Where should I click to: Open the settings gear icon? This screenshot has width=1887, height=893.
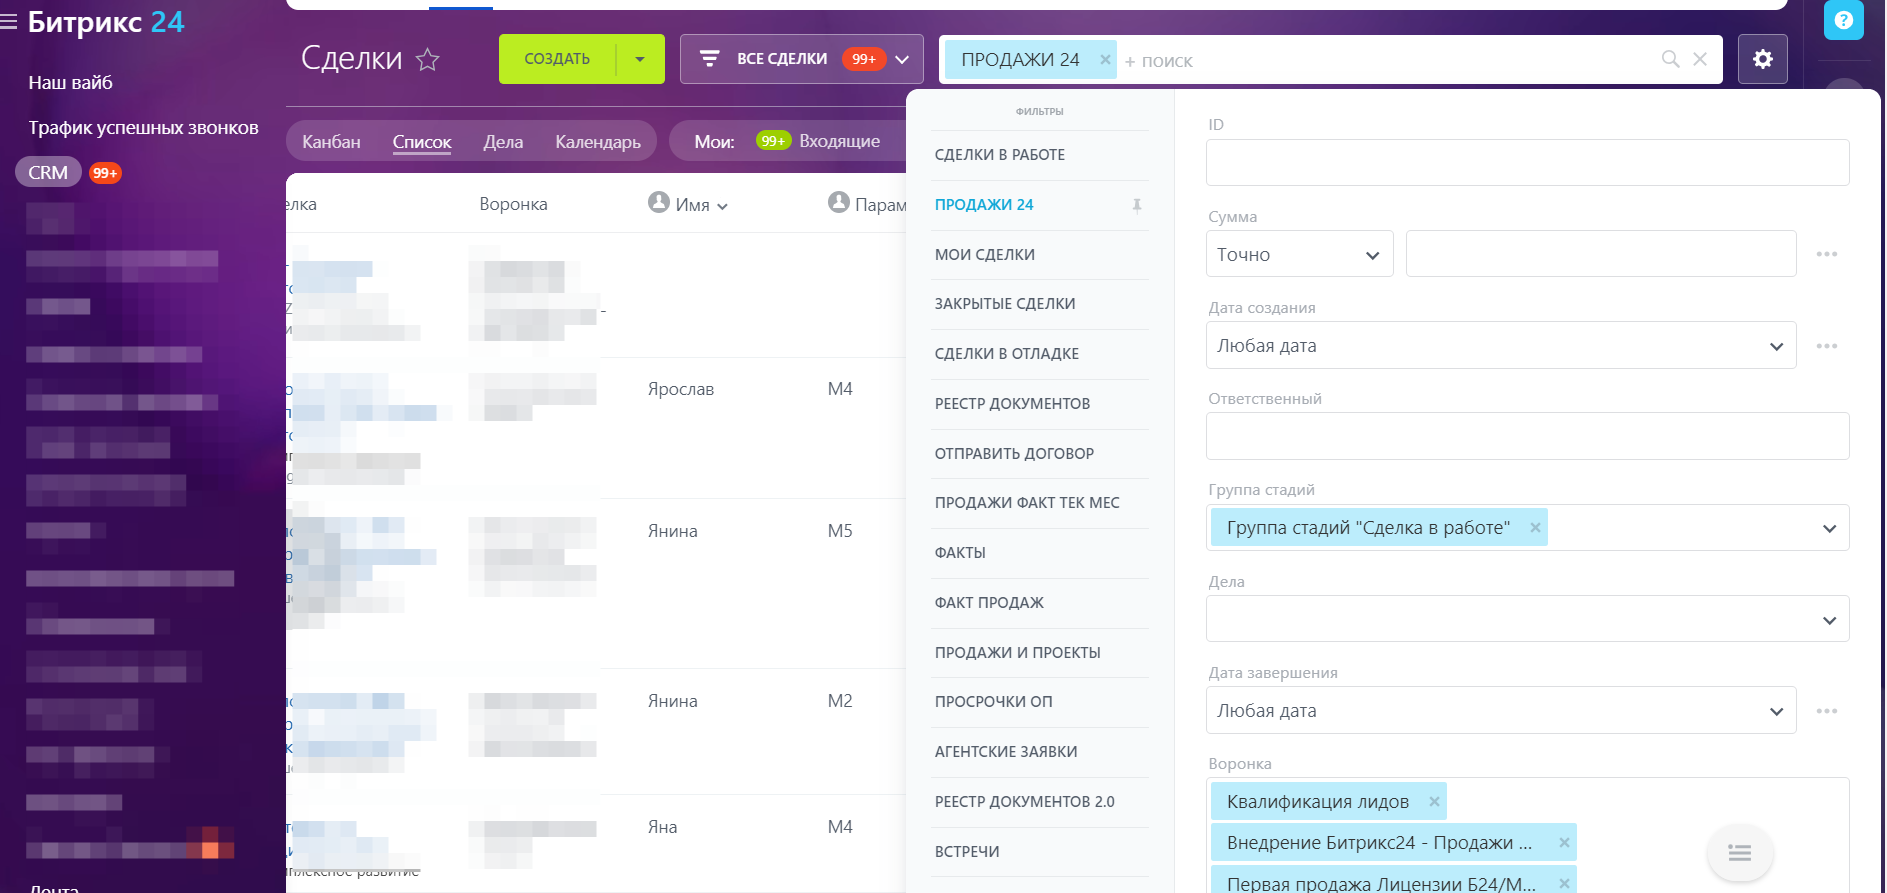click(x=1762, y=59)
